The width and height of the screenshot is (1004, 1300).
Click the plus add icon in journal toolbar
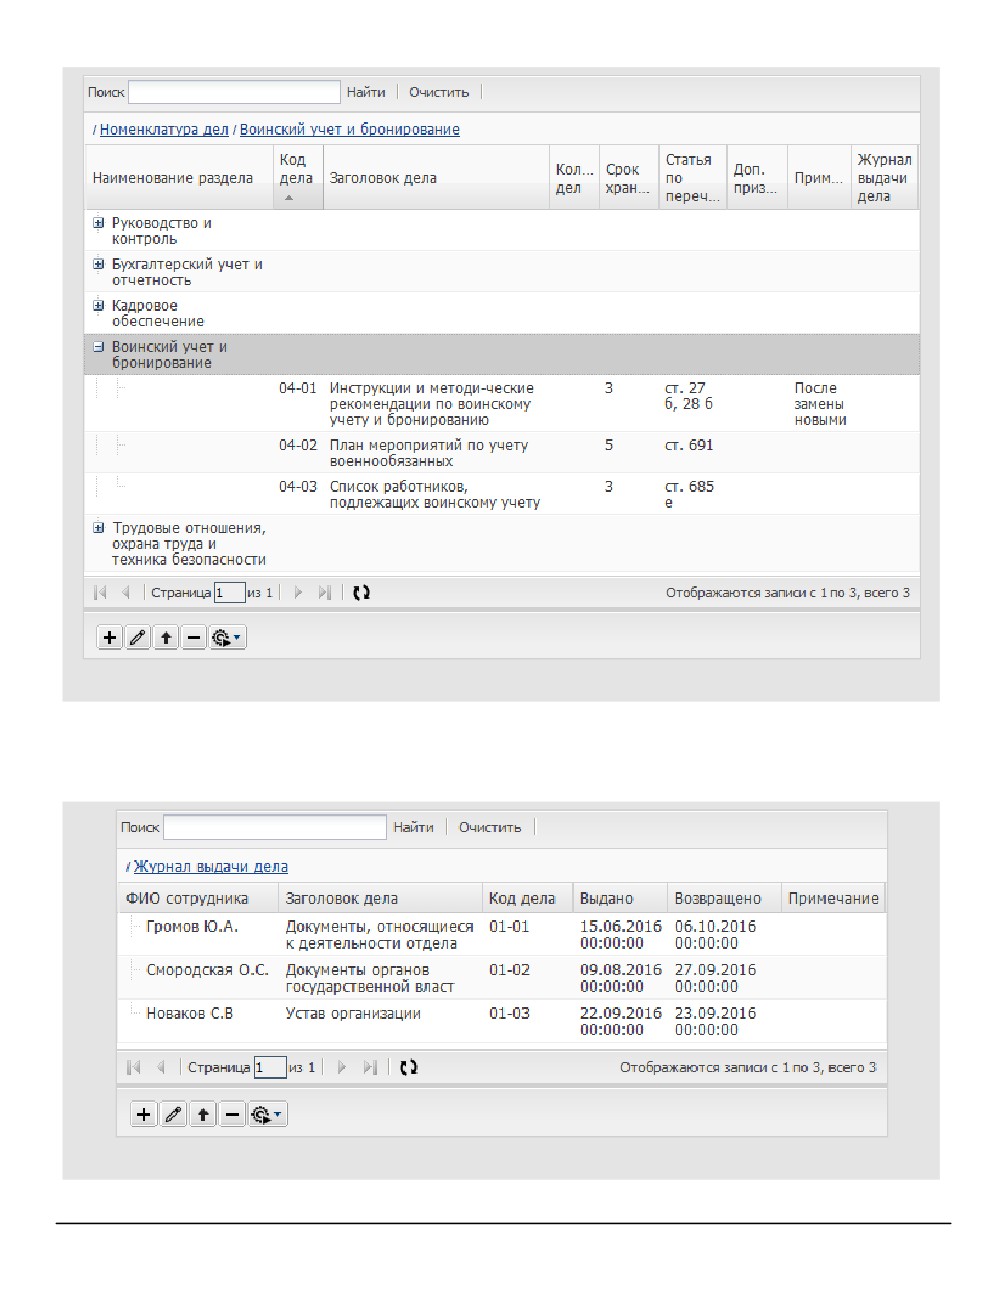144,1114
